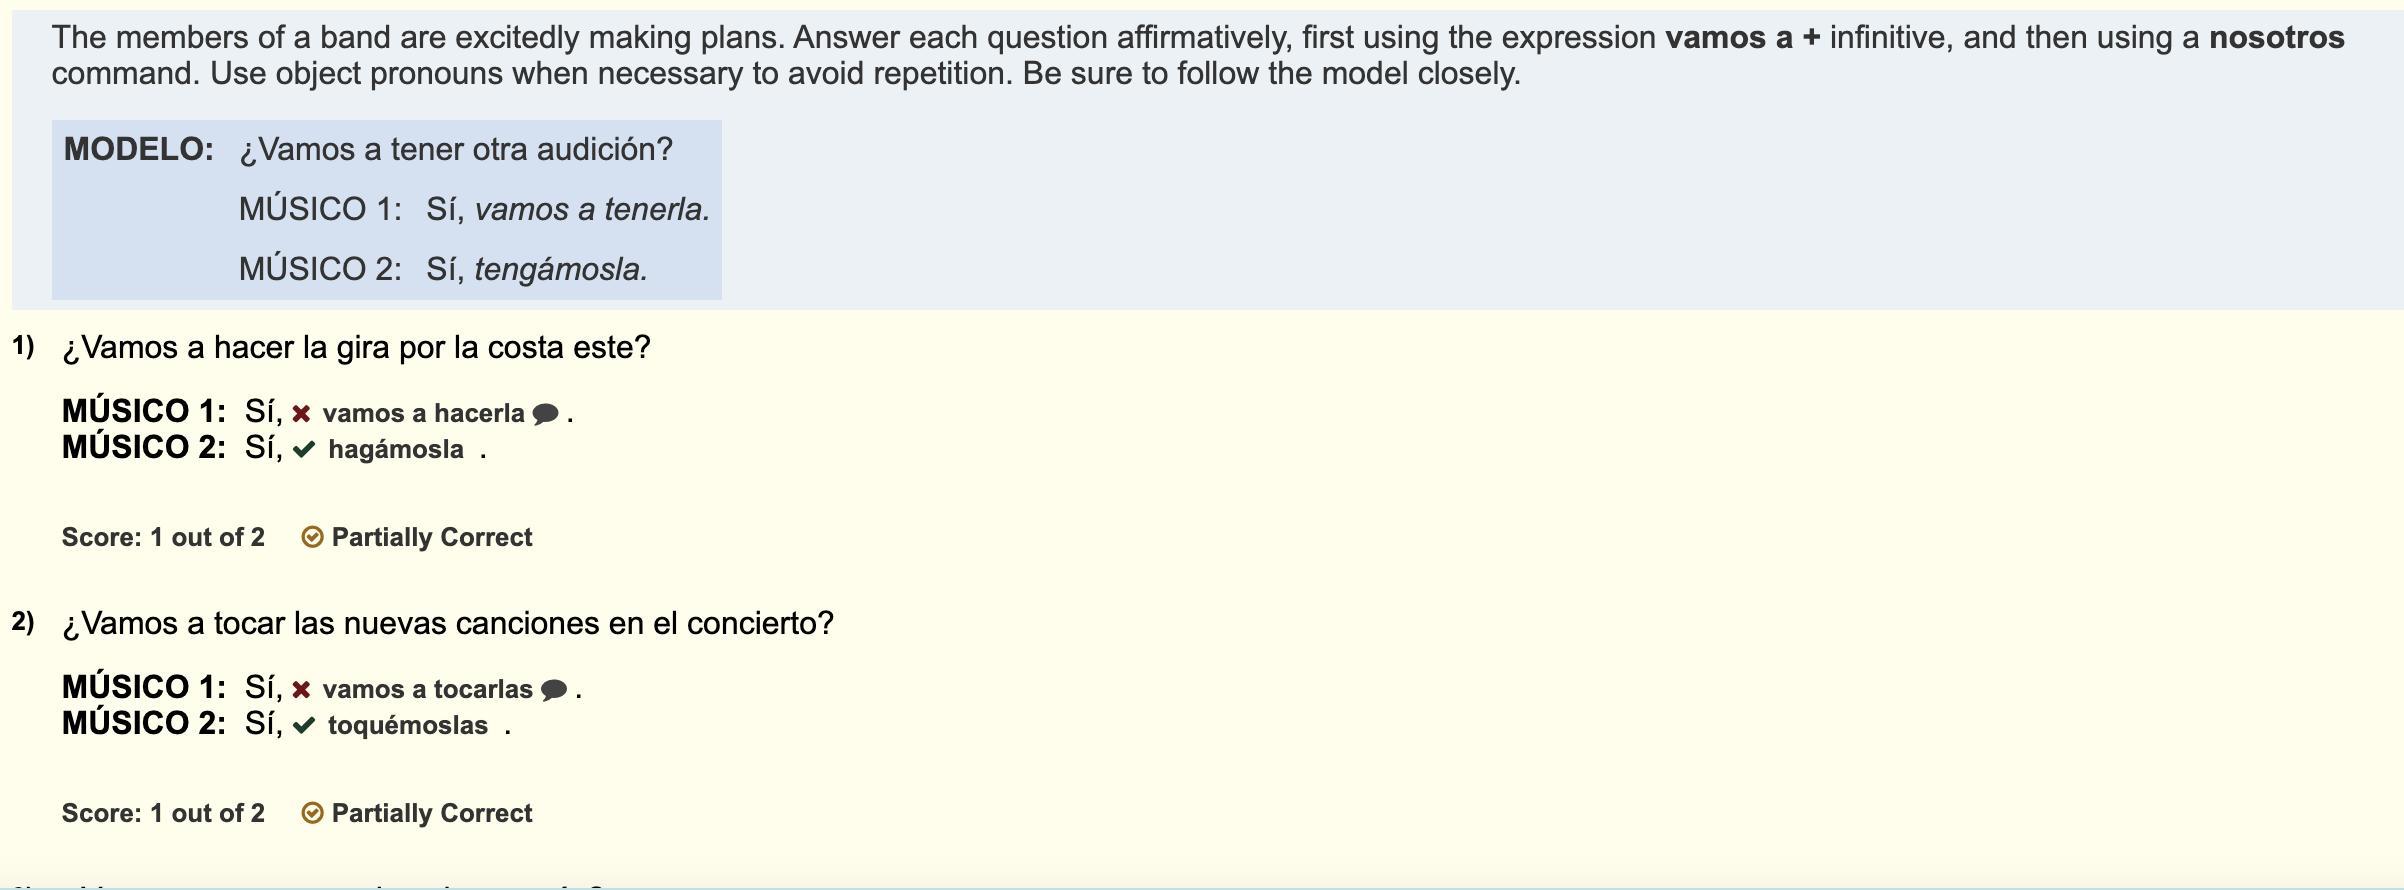Screen dimensions: 2404x890
Task: Select the answer "vamos a tocarlas"
Action: pos(427,690)
